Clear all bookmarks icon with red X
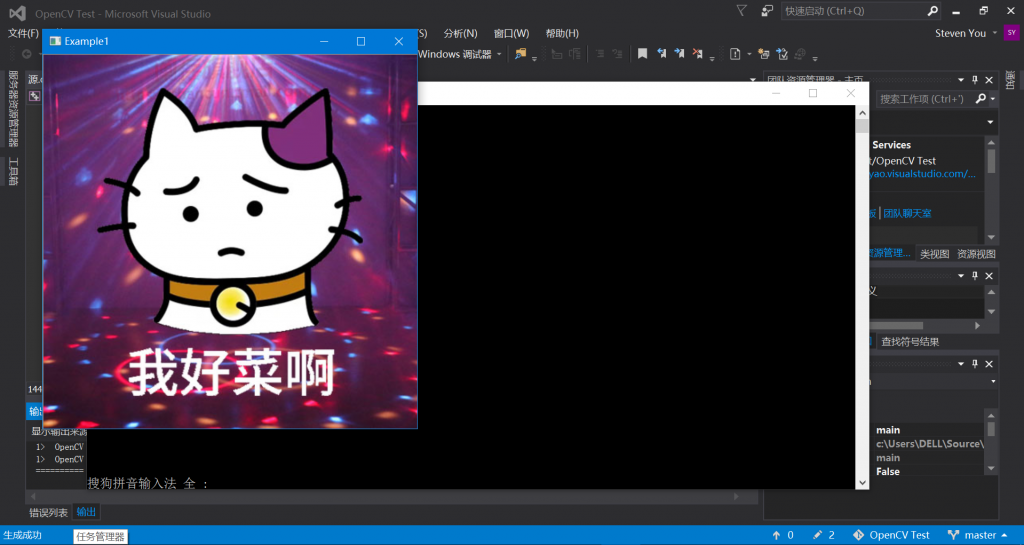Image resolution: width=1024 pixels, height=545 pixels. click(x=697, y=54)
